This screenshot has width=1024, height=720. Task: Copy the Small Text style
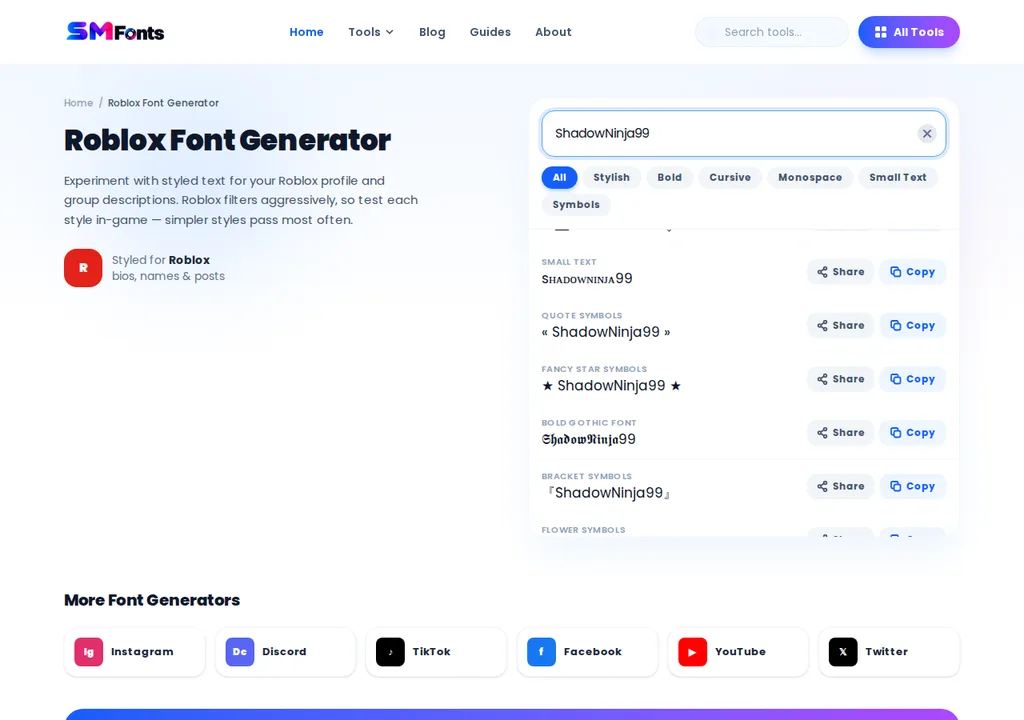pyautogui.click(x=912, y=272)
